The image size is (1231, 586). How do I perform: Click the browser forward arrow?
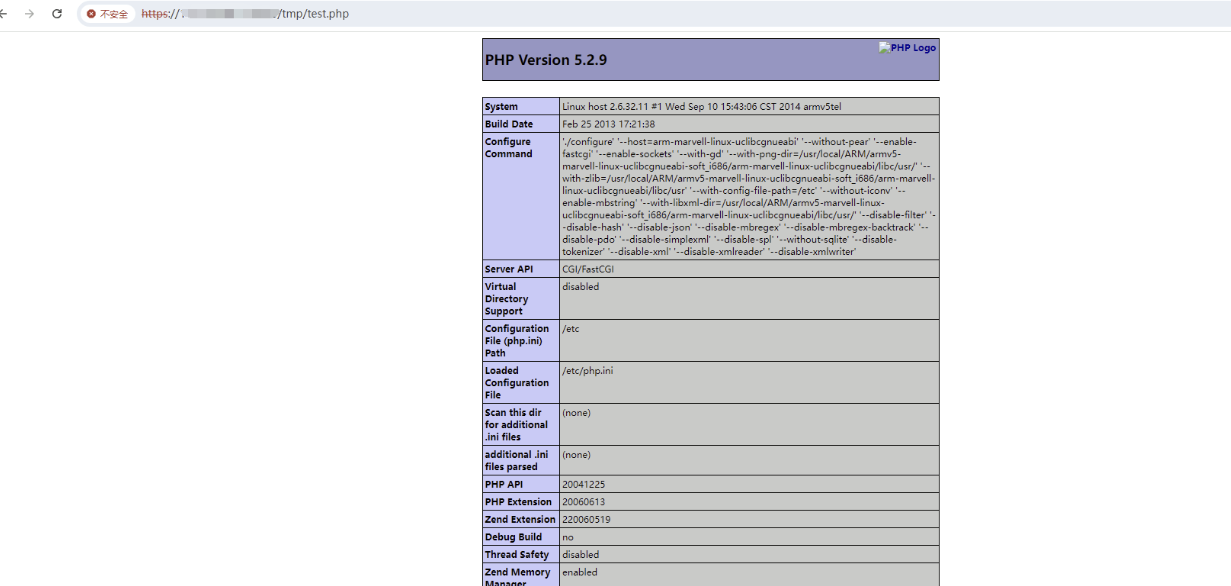pyautogui.click(x=29, y=14)
